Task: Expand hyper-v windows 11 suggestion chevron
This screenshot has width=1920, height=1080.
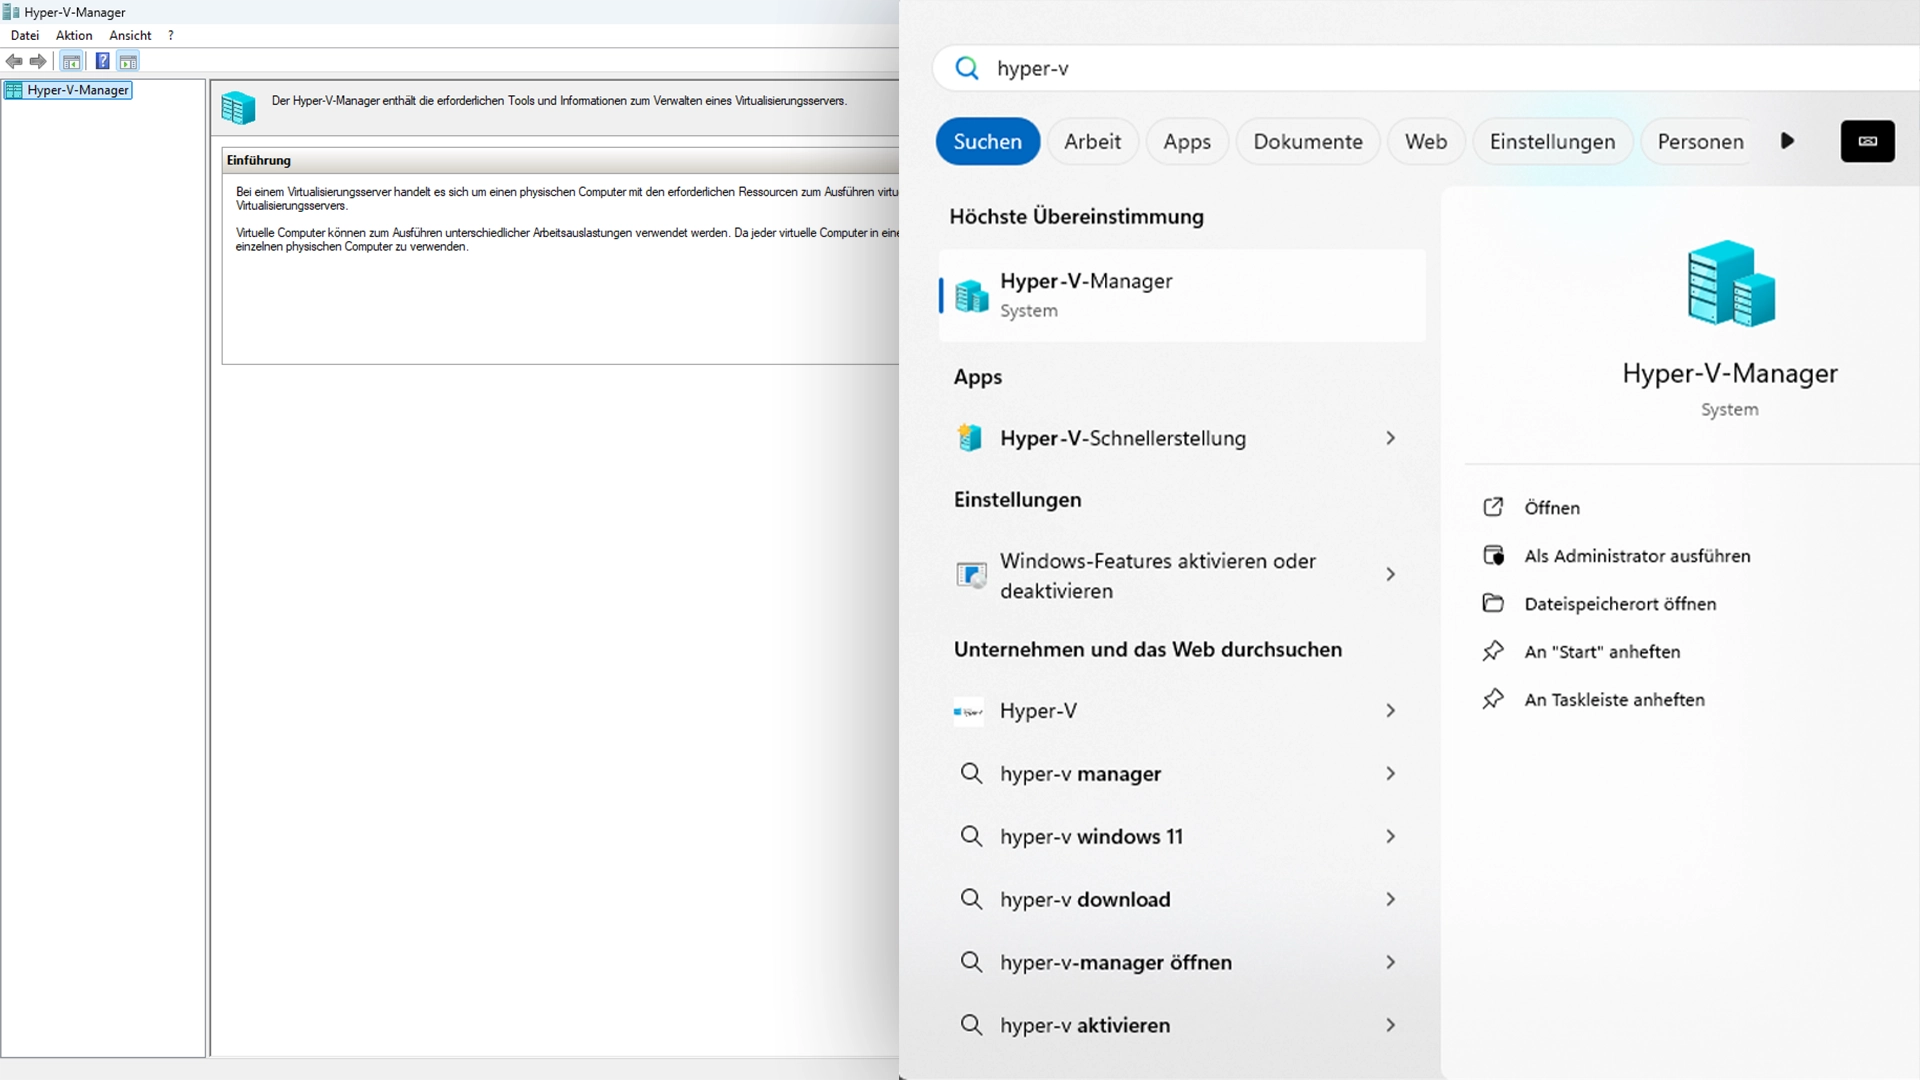Action: click(1390, 837)
